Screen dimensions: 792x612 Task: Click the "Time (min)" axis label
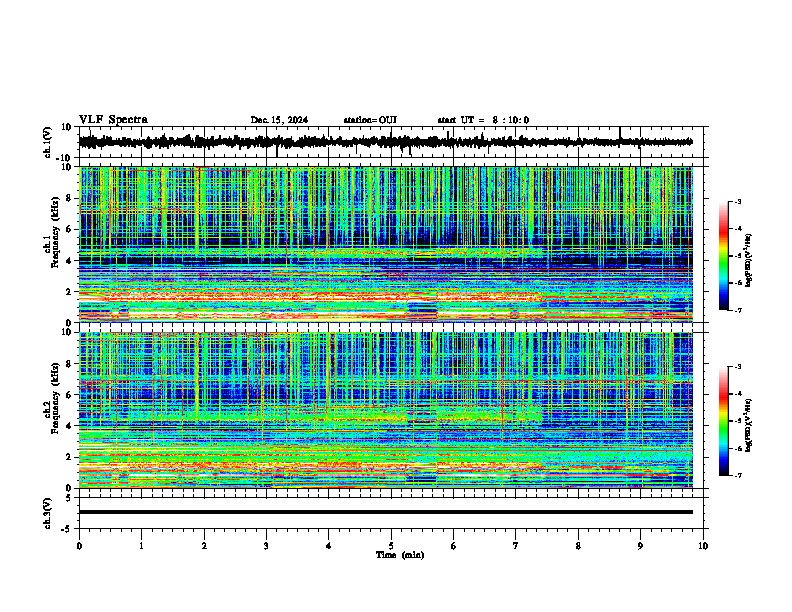400,555
